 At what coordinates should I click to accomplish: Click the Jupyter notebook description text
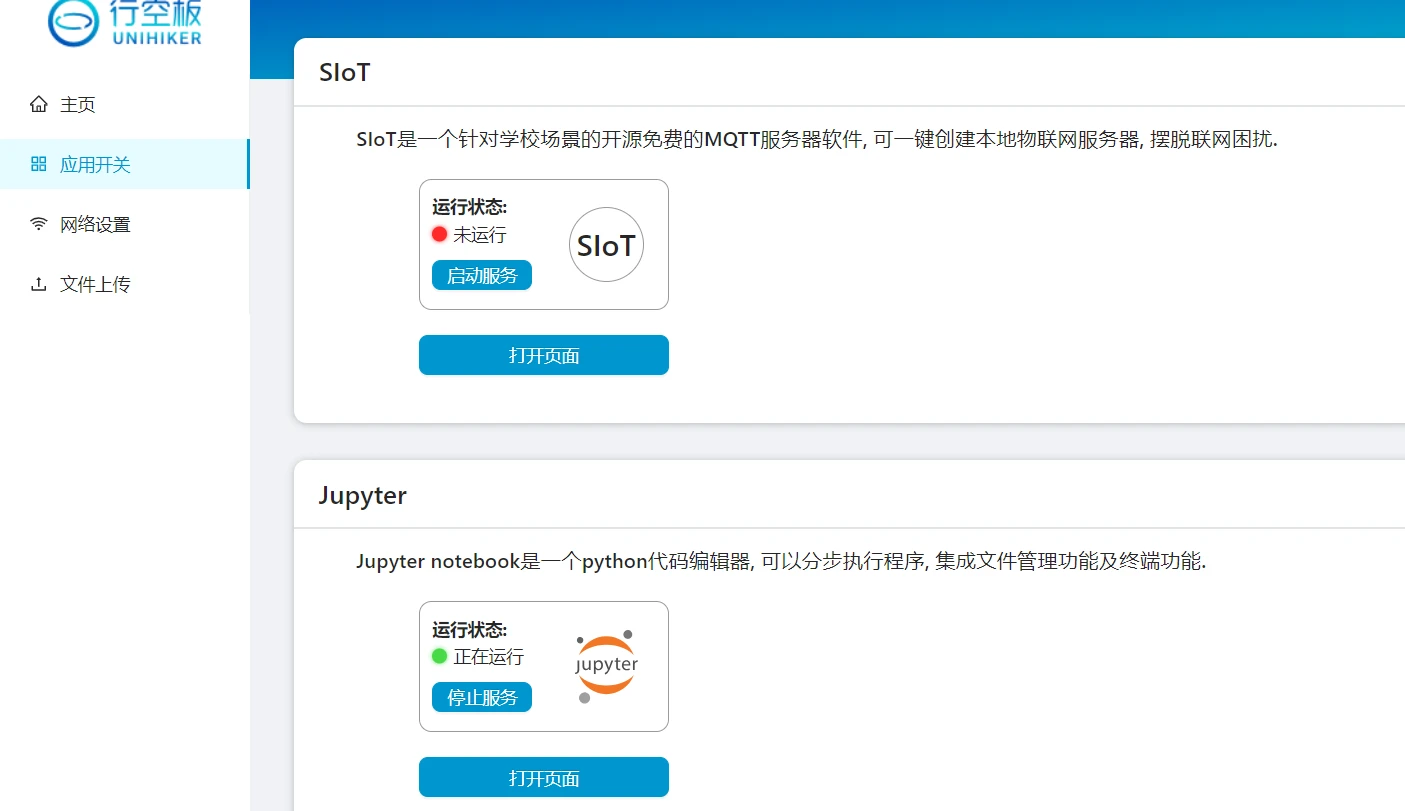point(781,561)
